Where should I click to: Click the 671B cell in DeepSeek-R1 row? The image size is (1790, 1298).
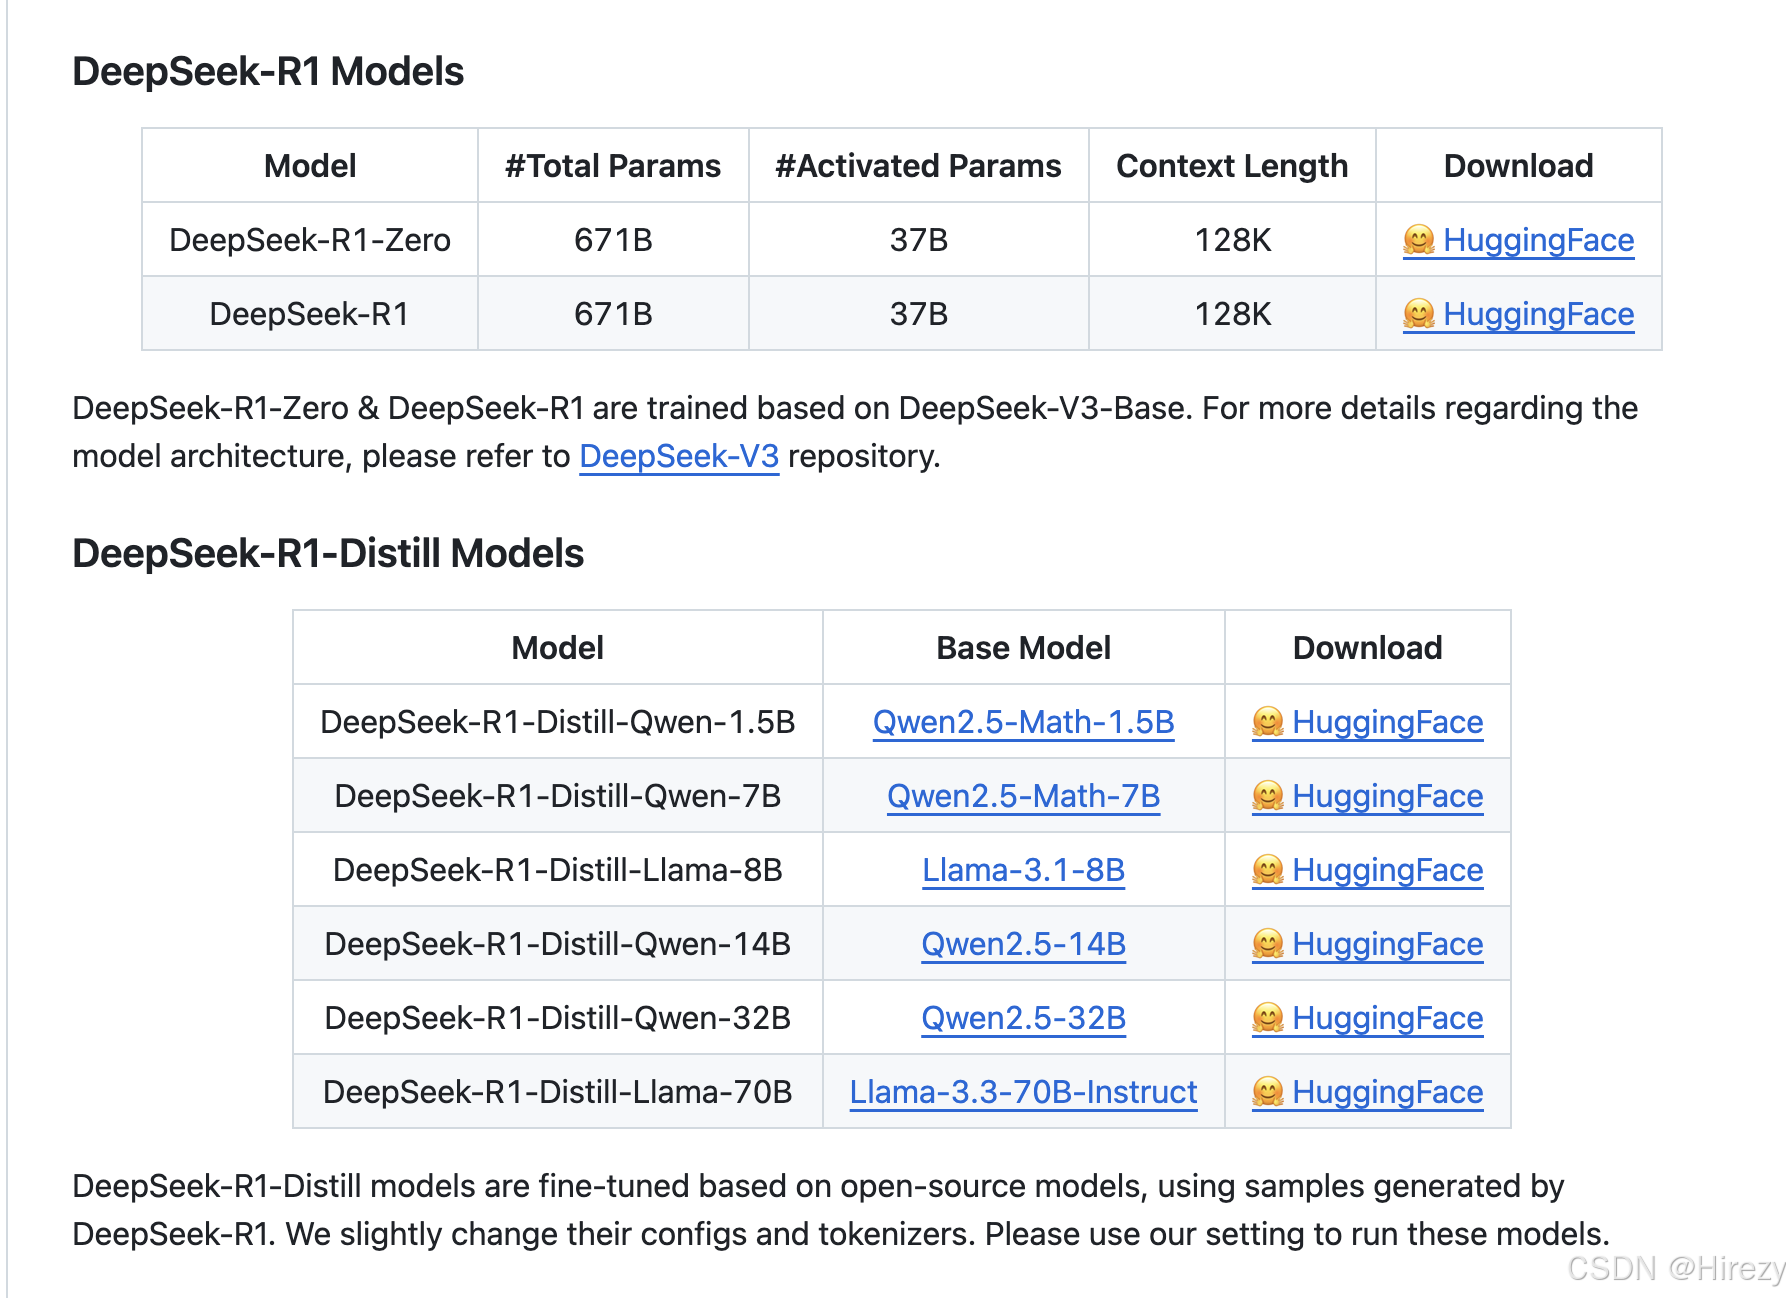(x=613, y=314)
